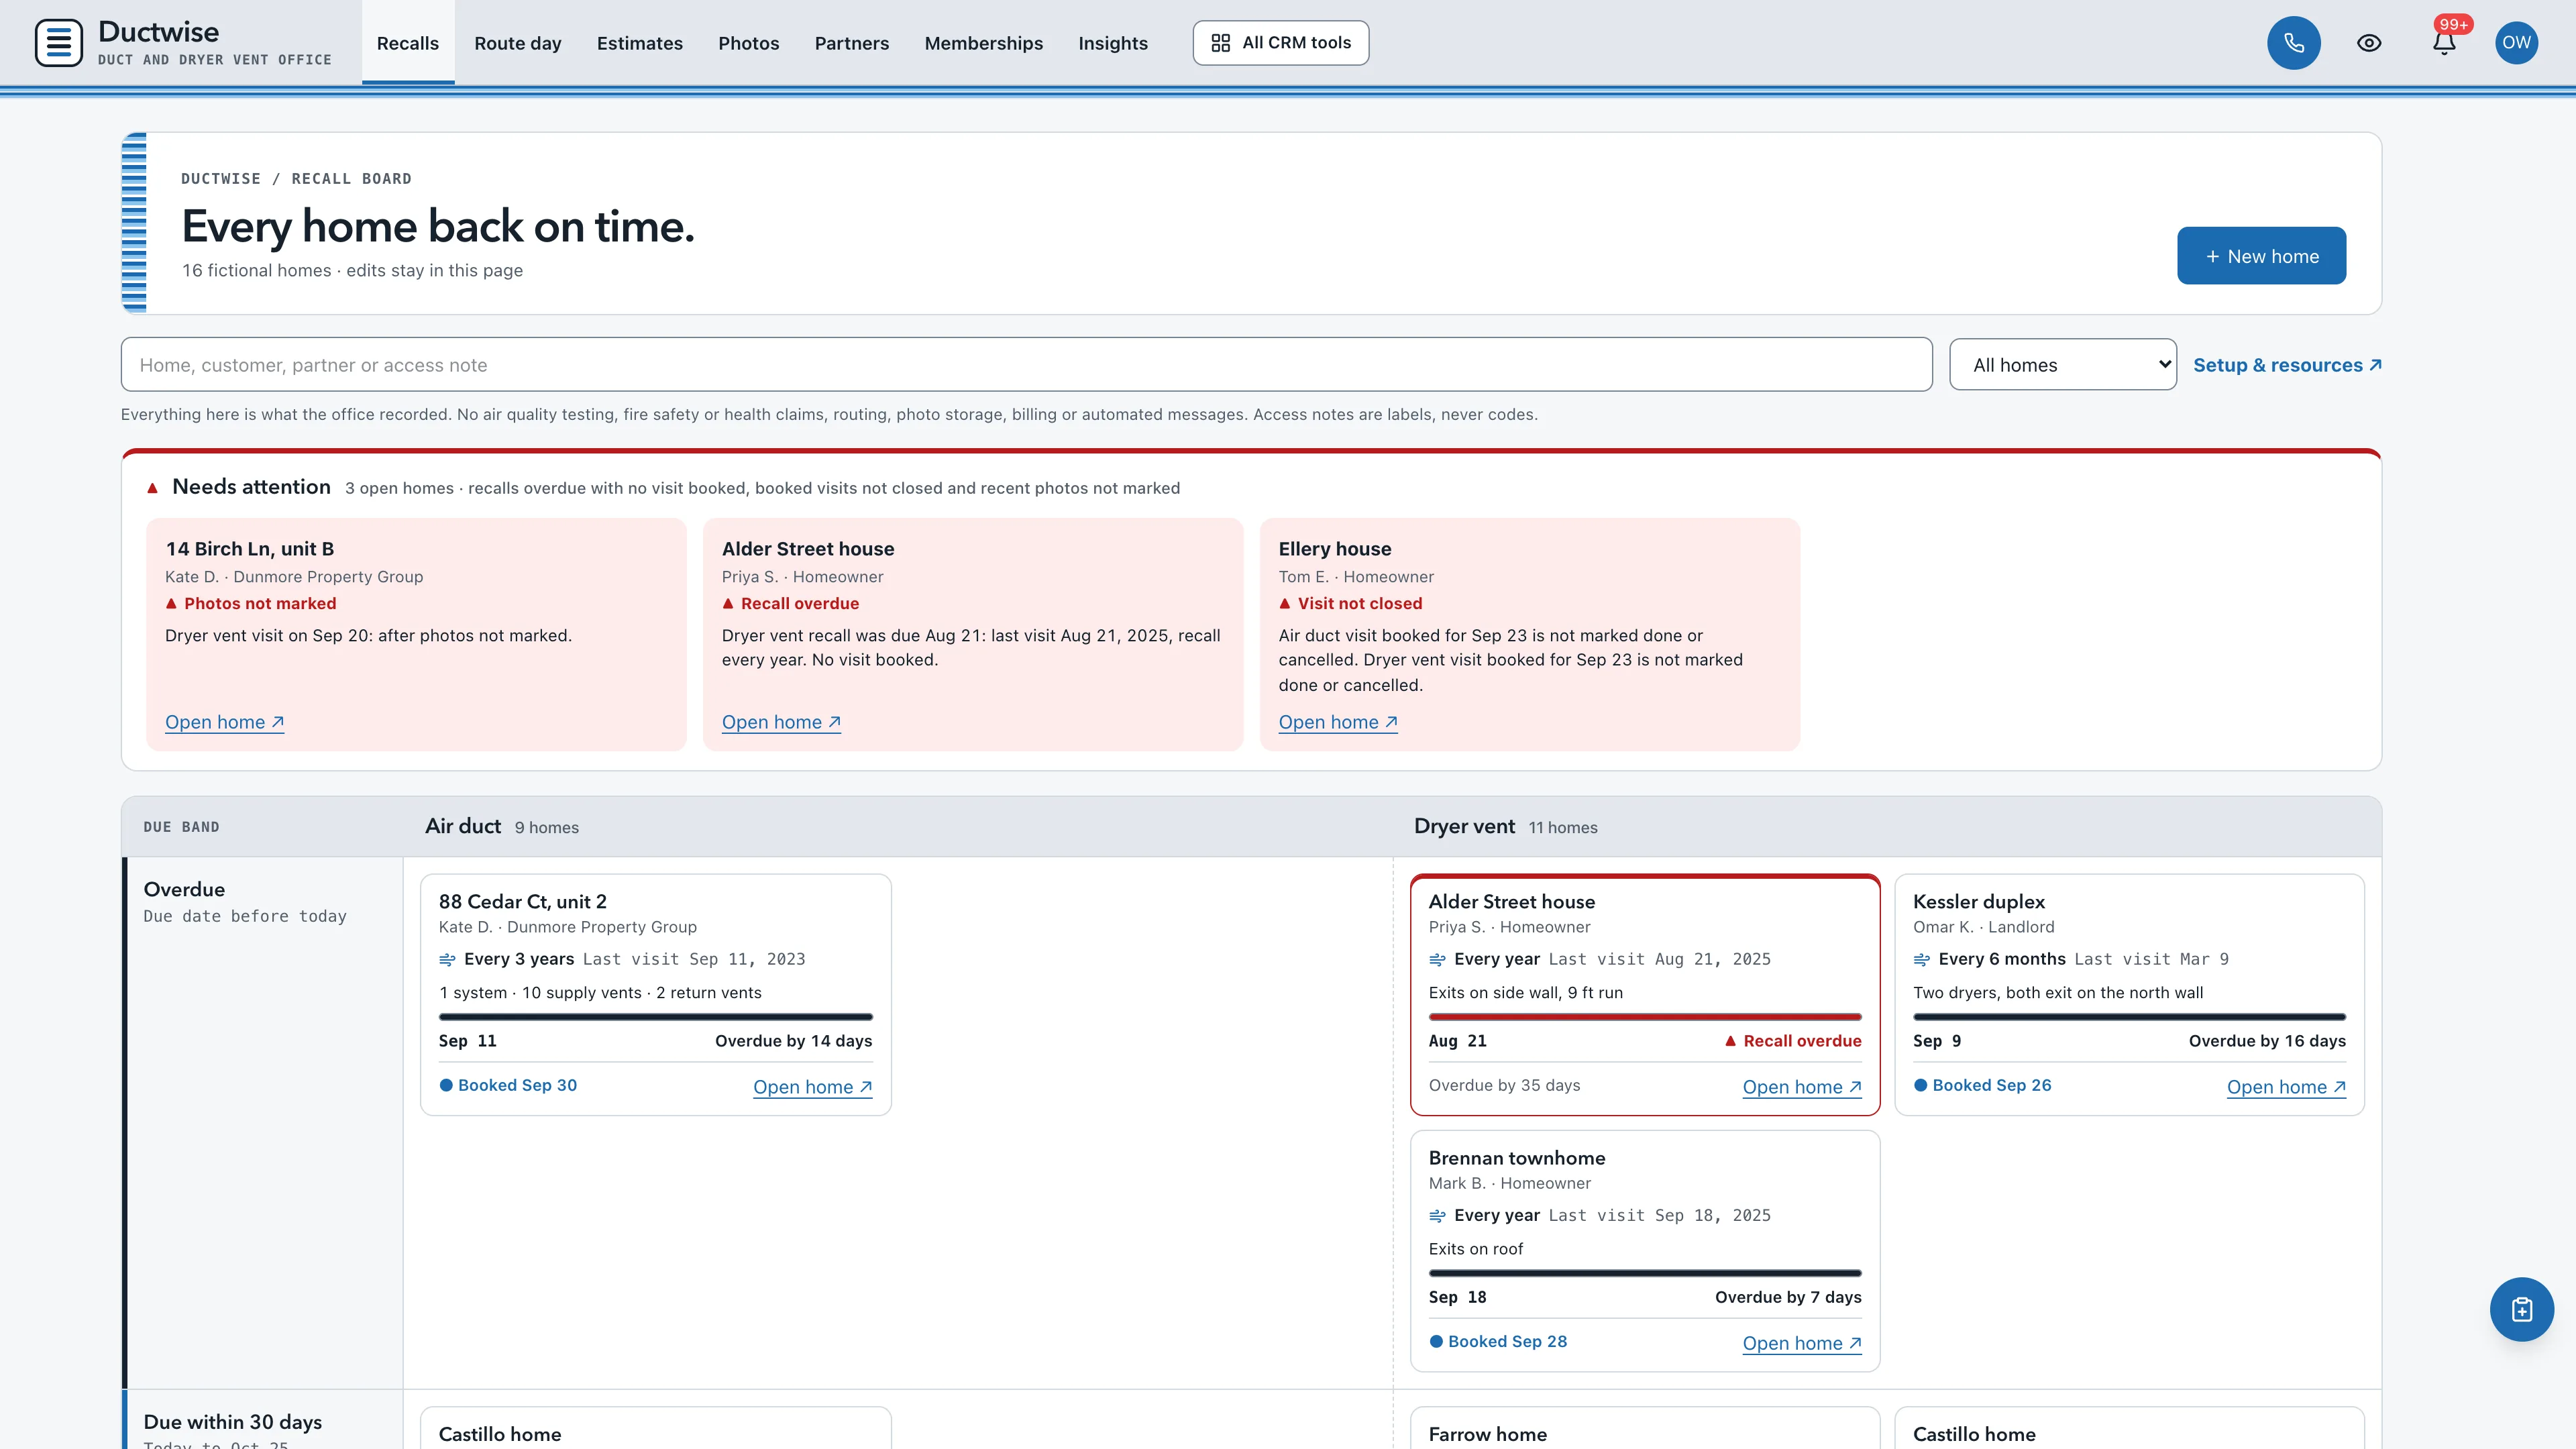Open home for Ellery house alert

pos(1338,722)
